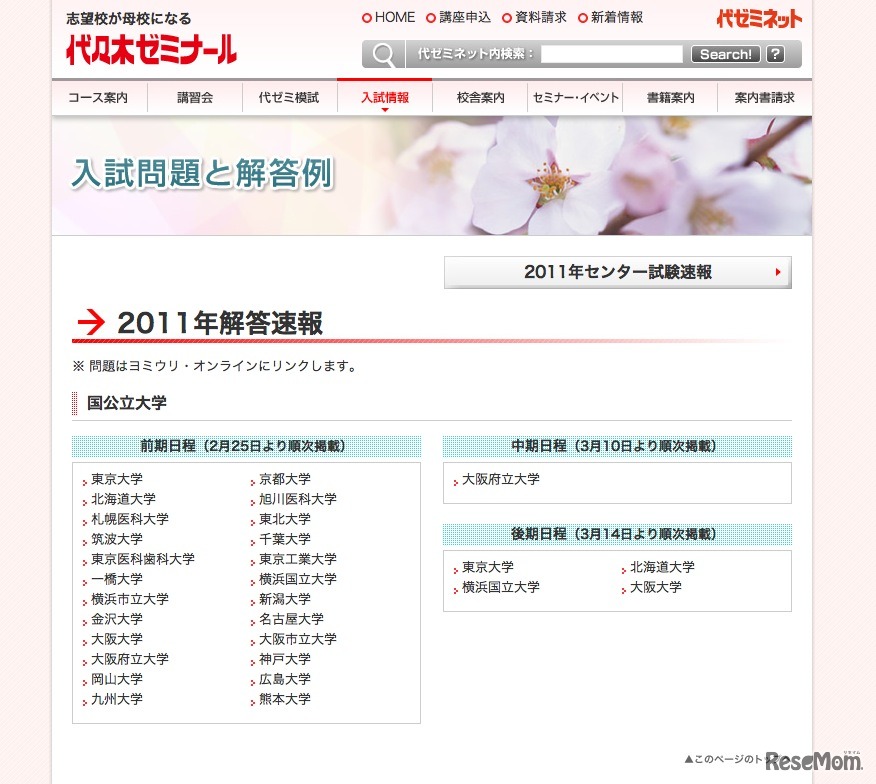The width and height of the screenshot is (876, 784).
Task: Open 北海道大学 in 前期日程 list
Action: click(x=123, y=499)
